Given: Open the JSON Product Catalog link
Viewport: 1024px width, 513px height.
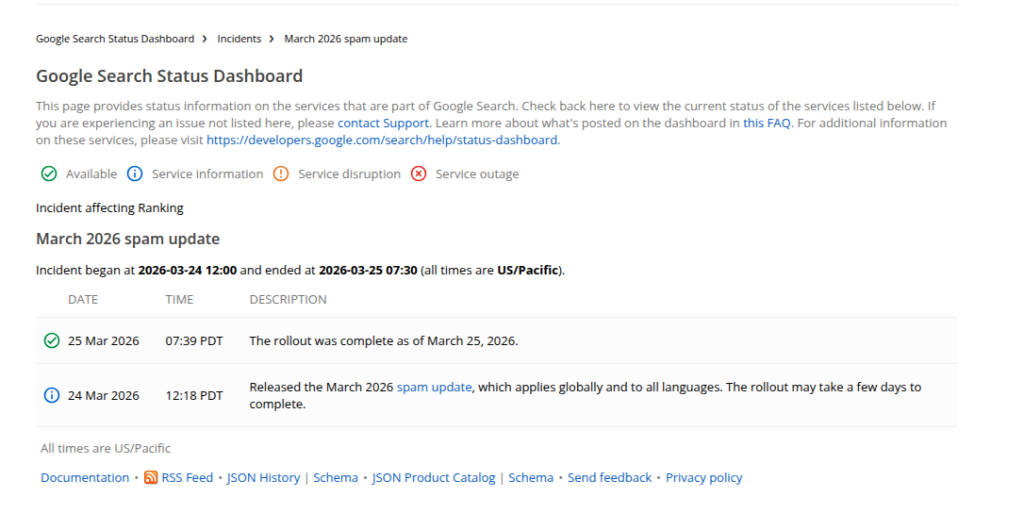Looking at the screenshot, I should [433, 478].
